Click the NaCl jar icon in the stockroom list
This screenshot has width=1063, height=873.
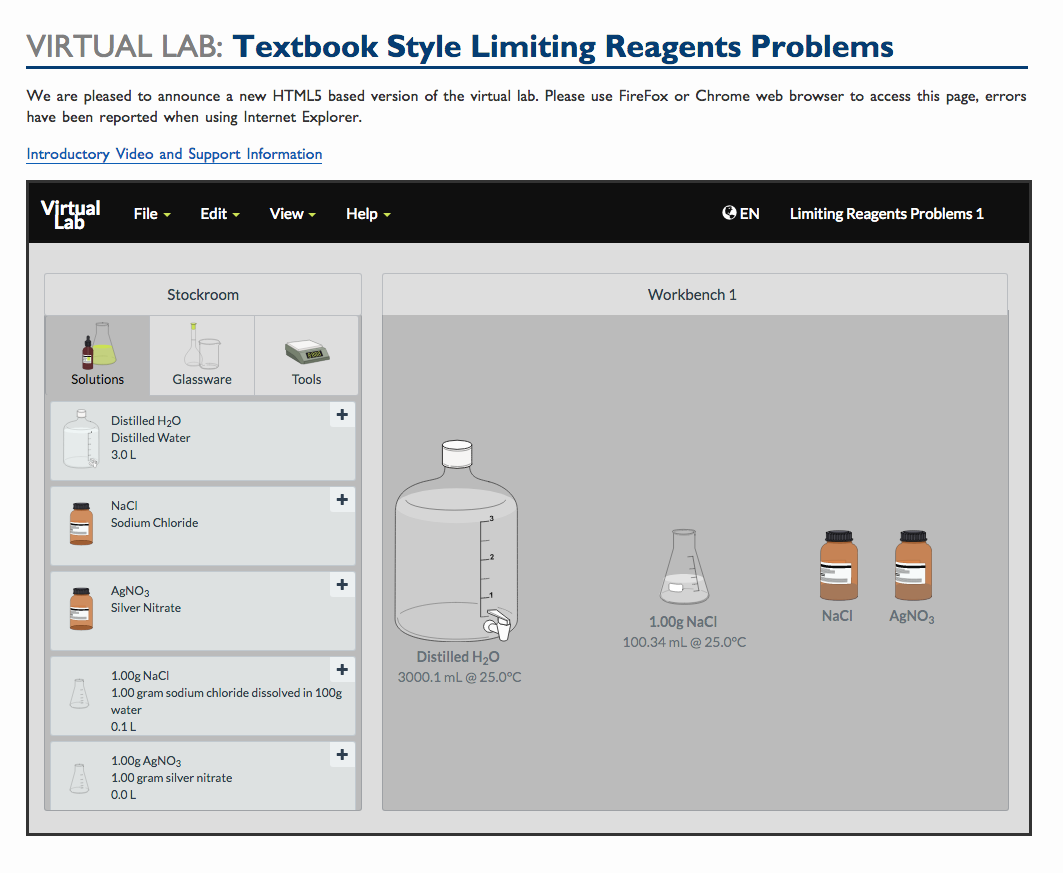[80, 522]
